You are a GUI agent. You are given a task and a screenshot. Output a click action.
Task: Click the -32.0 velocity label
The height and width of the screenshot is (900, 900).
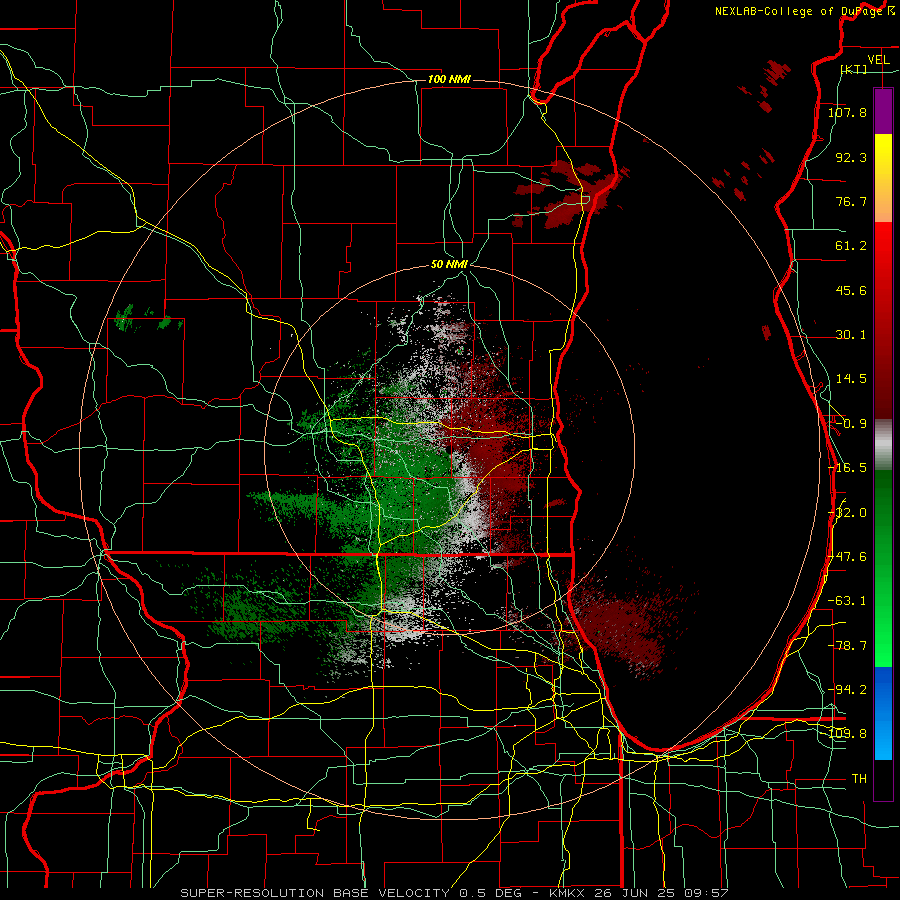click(x=847, y=513)
